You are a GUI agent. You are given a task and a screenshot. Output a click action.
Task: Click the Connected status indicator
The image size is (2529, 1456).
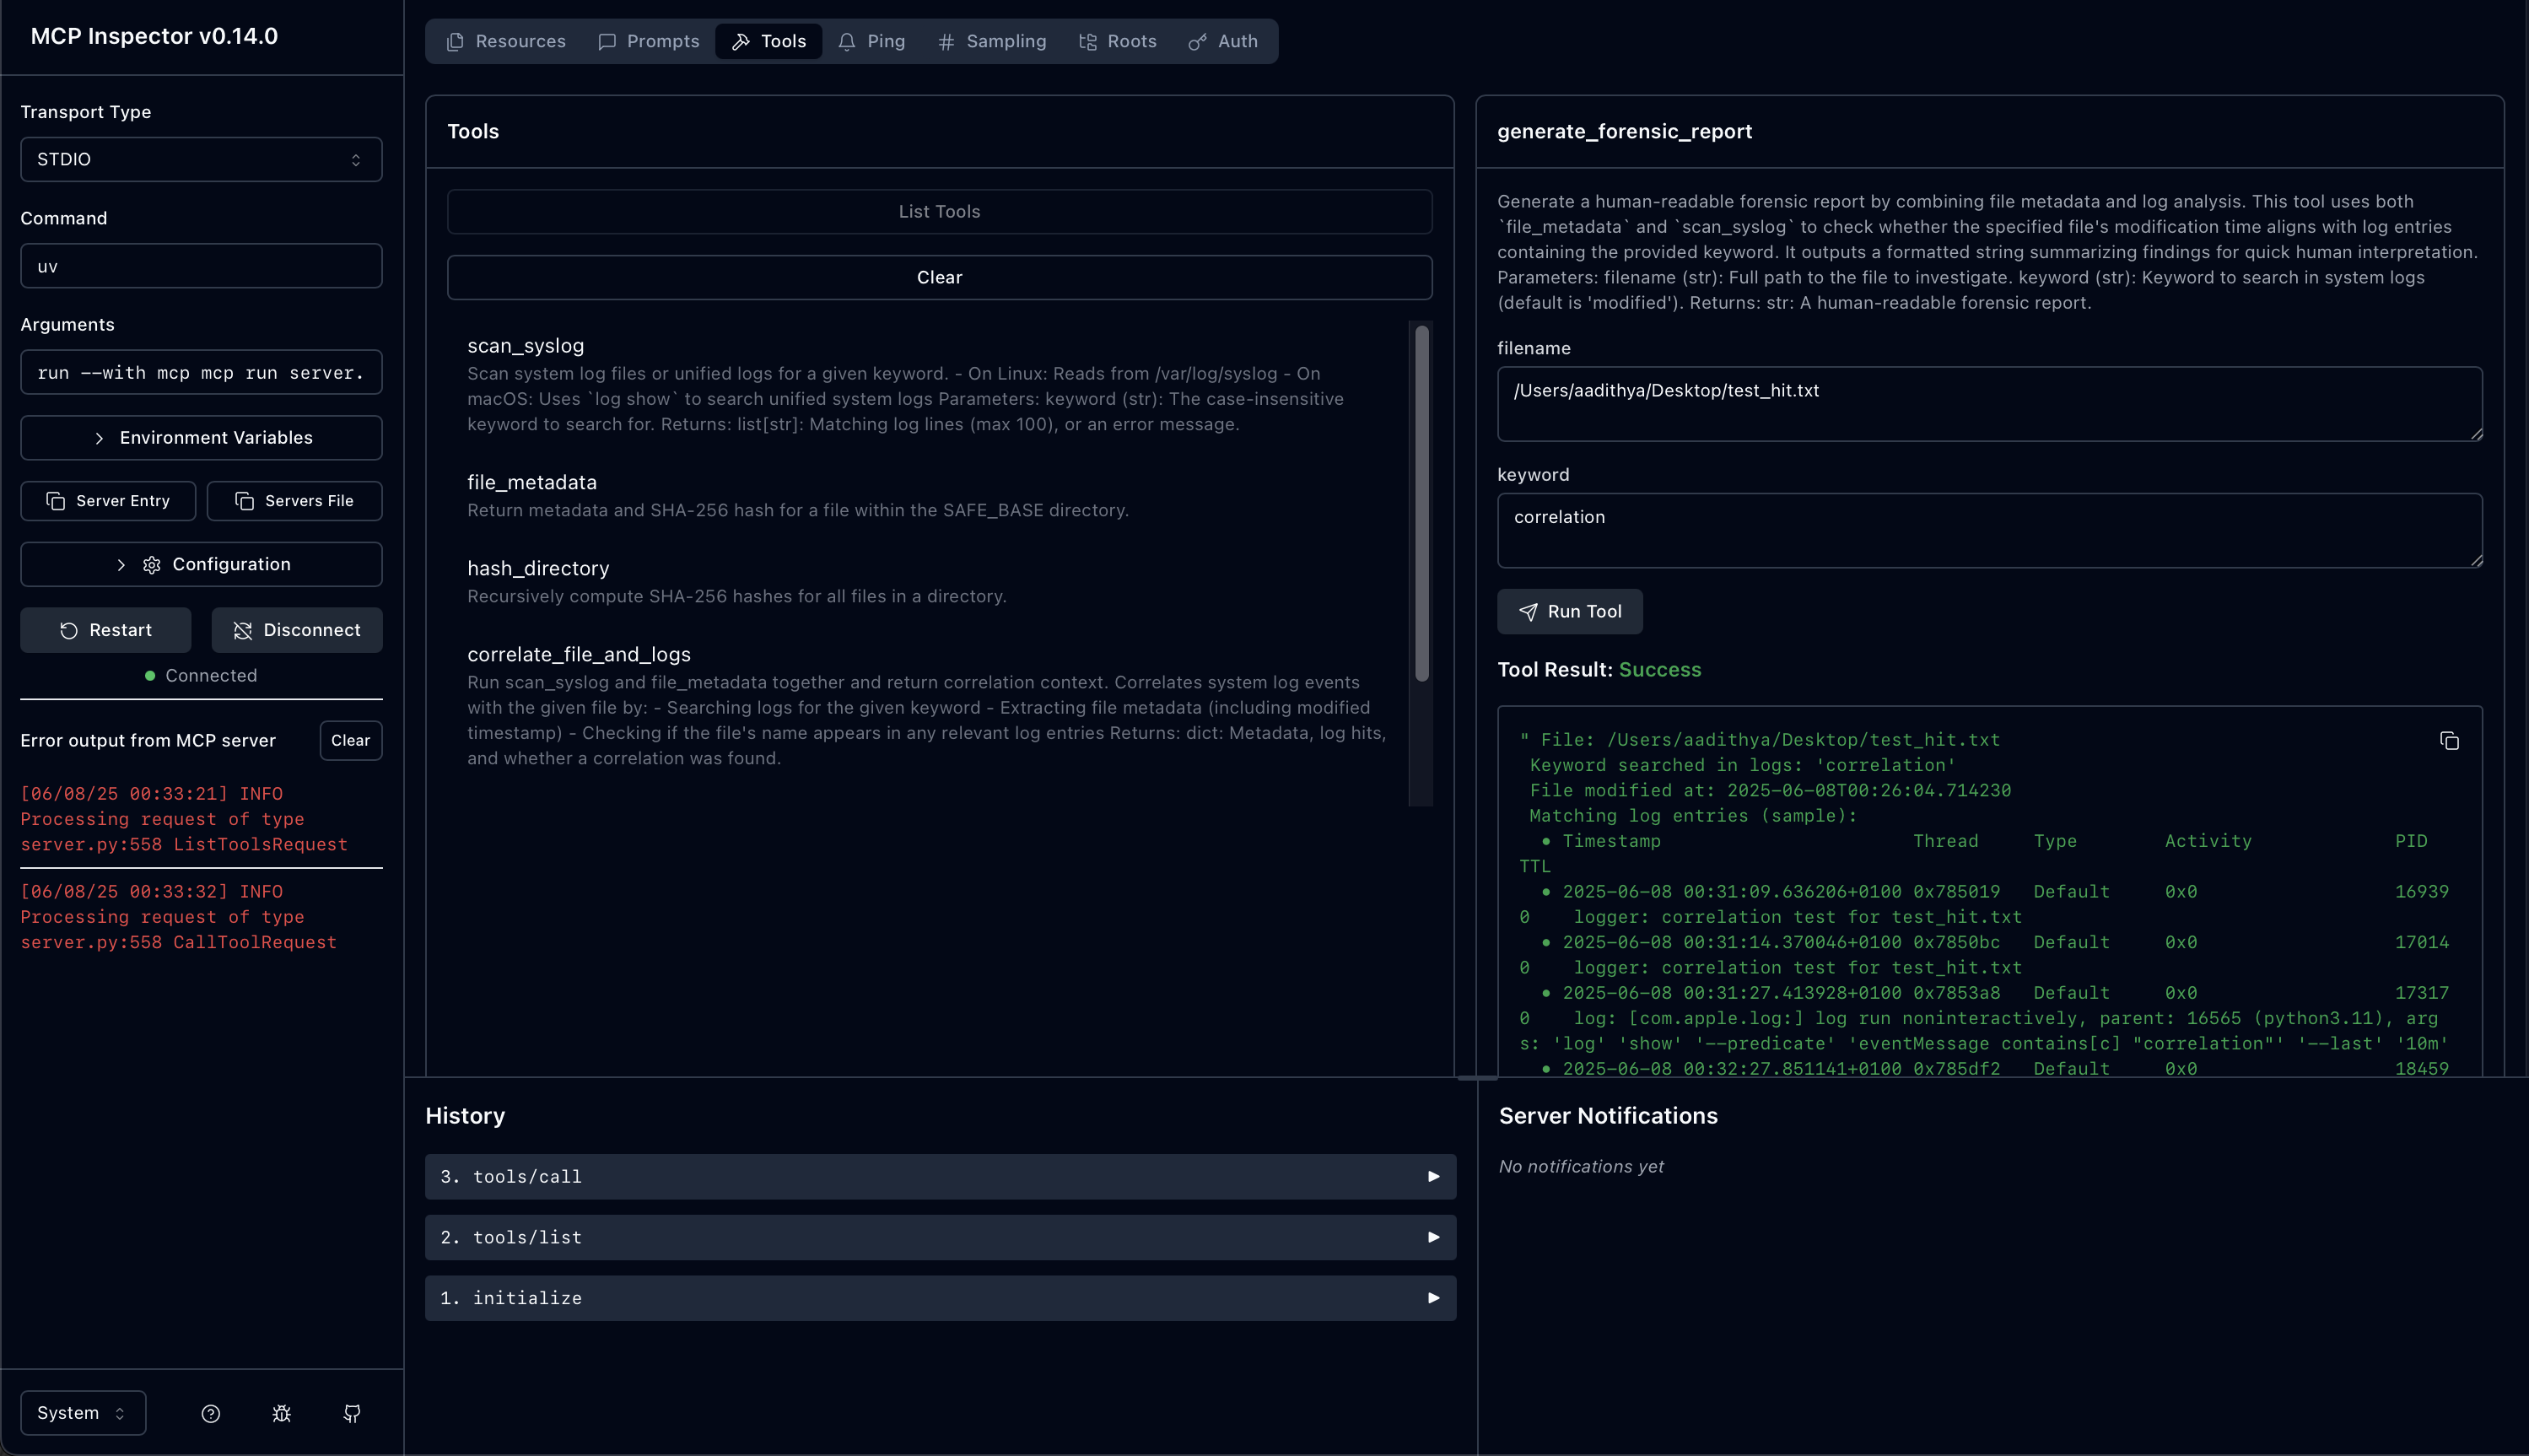[201, 676]
